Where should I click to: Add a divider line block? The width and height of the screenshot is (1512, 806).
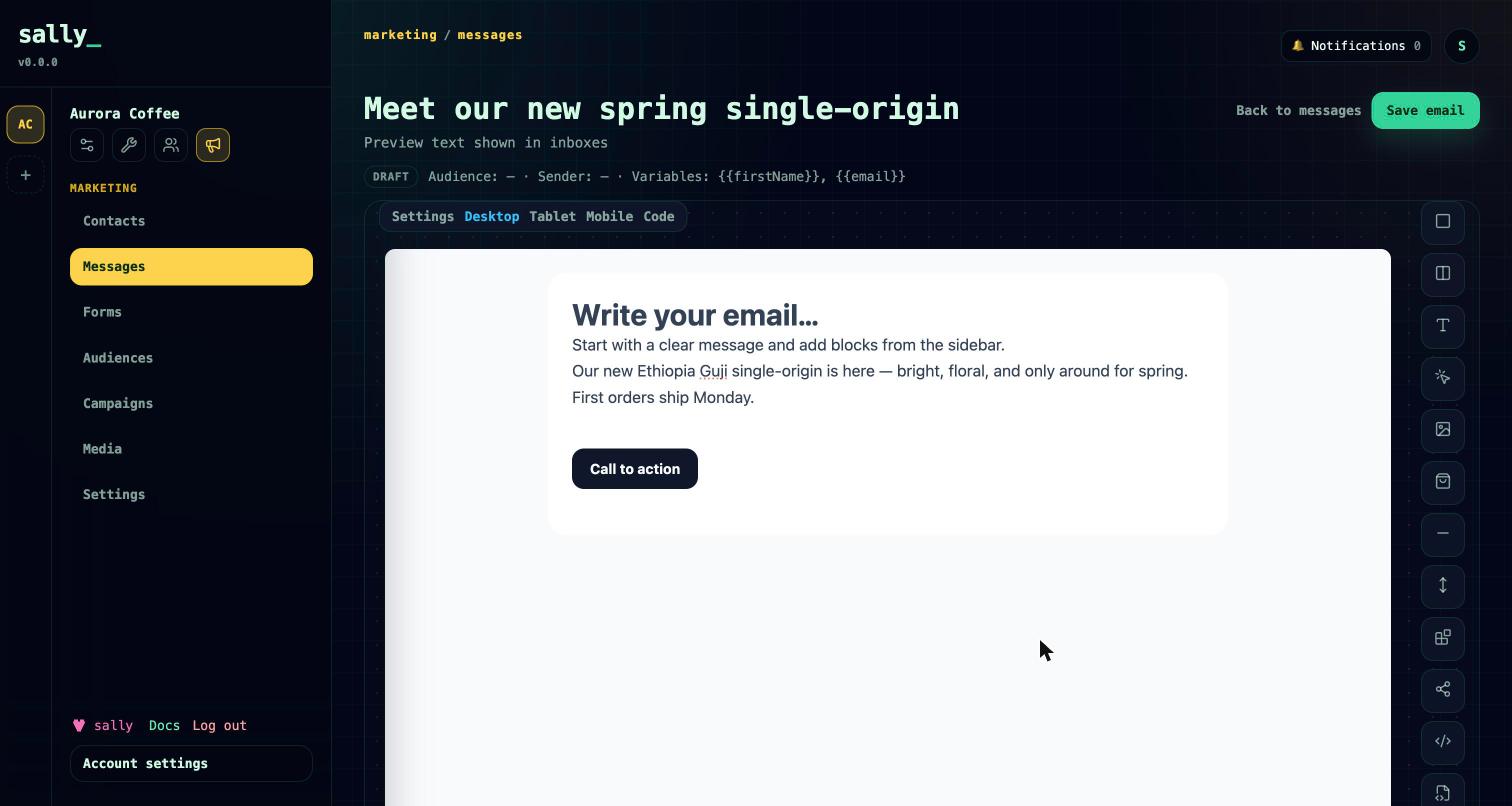tap(1443, 534)
